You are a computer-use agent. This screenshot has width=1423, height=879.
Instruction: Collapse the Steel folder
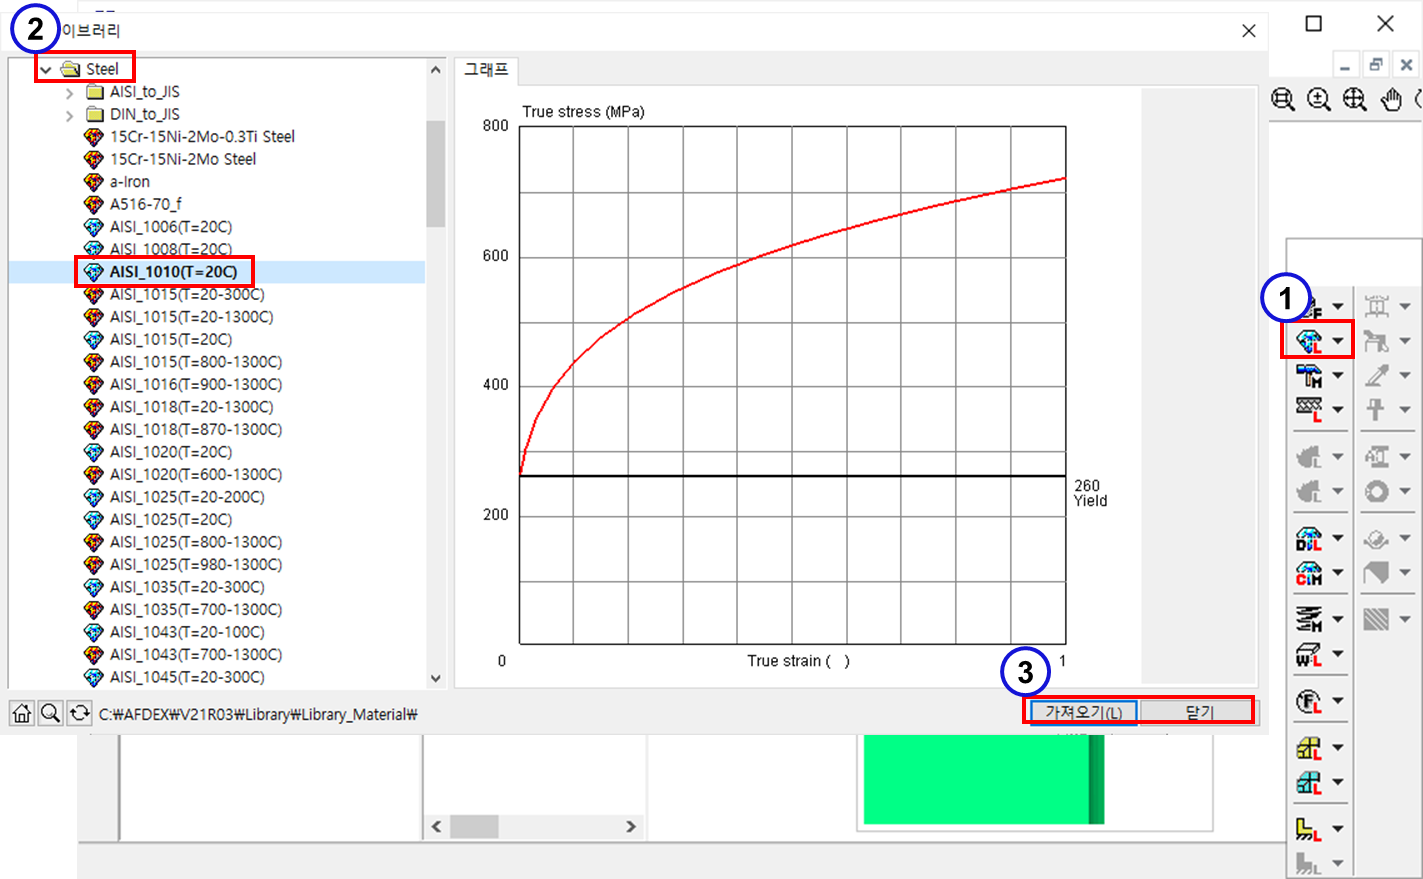point(46,70)
